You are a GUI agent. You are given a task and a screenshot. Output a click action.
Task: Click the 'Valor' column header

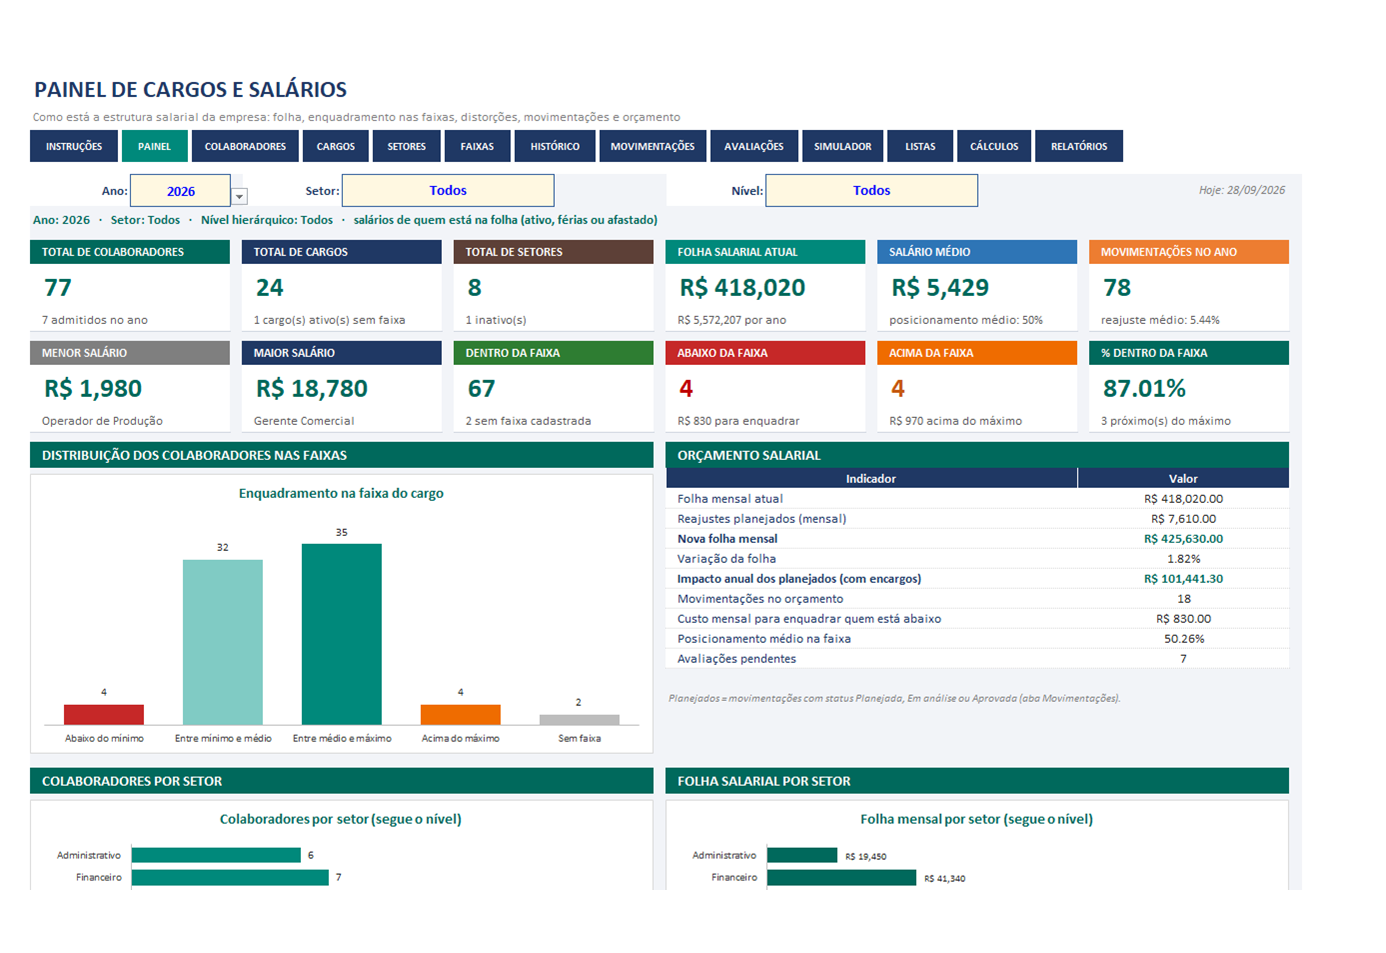(1183, 478)
